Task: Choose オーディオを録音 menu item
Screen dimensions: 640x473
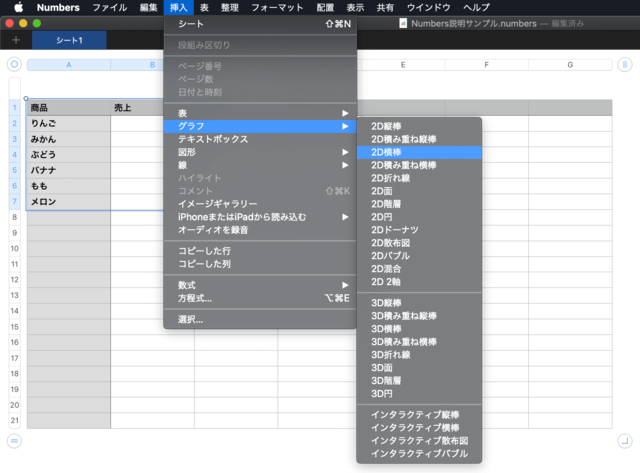Action: pos(260,230)
